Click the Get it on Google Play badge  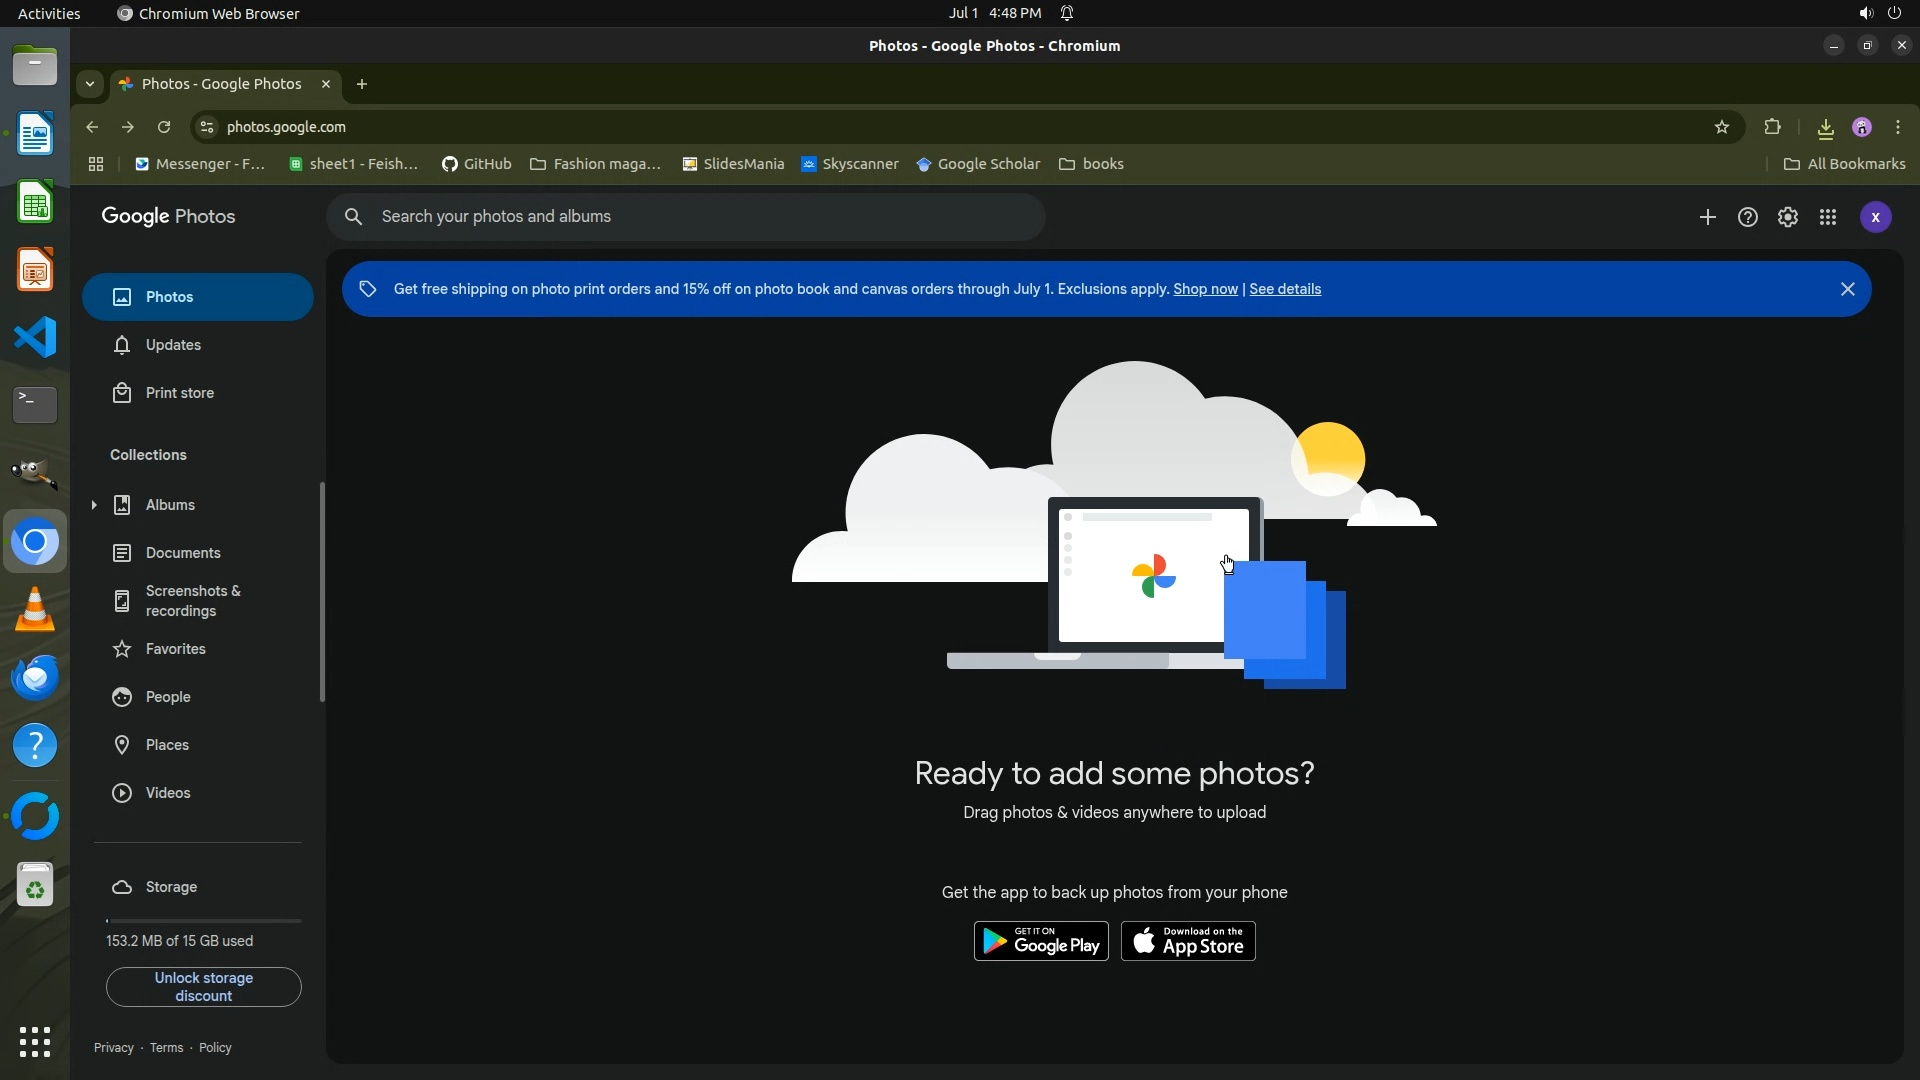coord(1040,941)
